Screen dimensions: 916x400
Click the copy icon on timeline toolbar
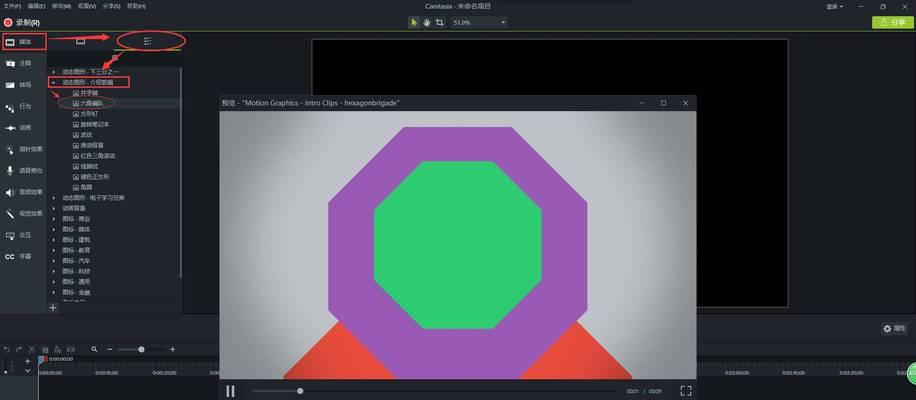point(45,349)
